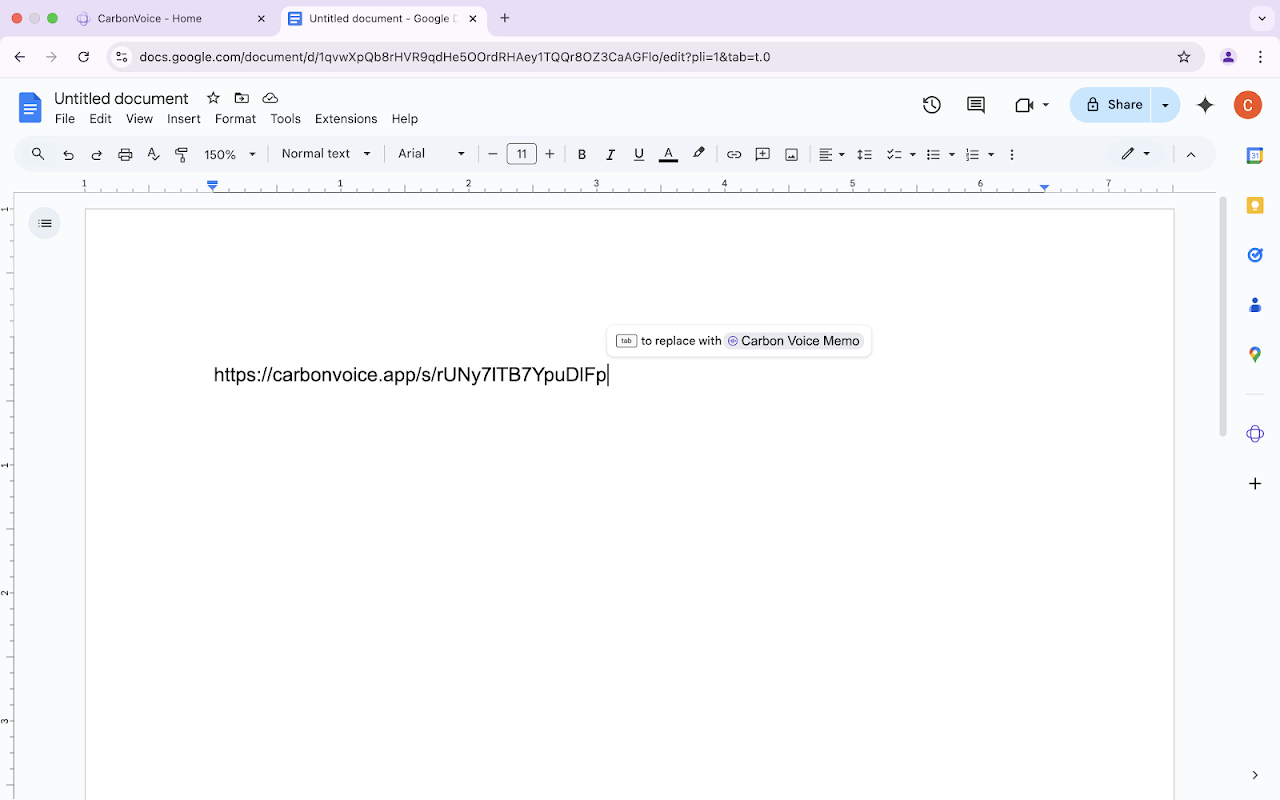Image resolution: width=1280 pixels, height=800 pixels.
Task: Toggle underline formatting
Action: (639, 154)
